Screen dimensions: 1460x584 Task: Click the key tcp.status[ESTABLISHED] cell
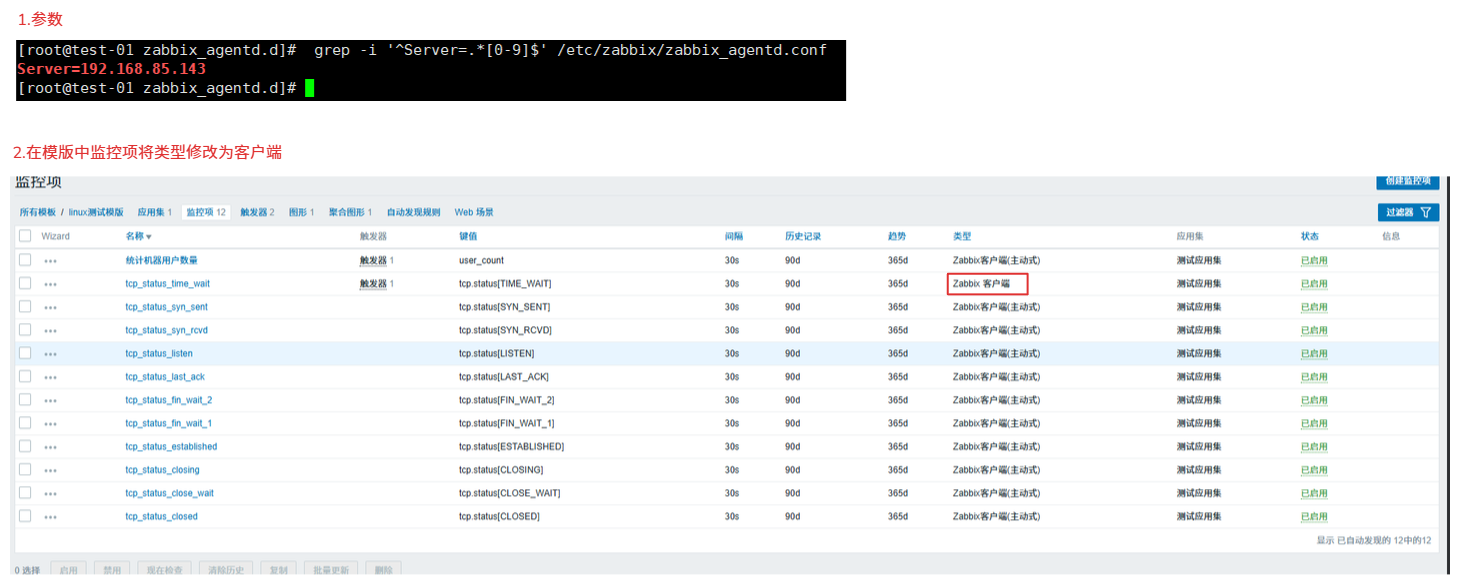coord(511,447)
